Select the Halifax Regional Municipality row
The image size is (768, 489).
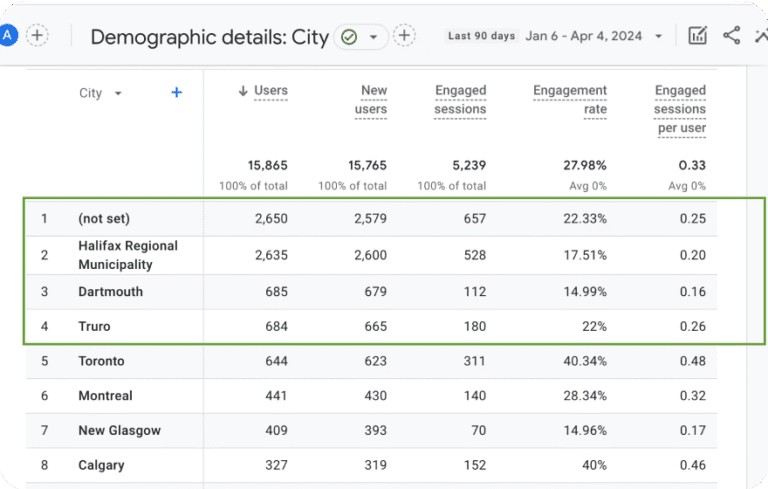(128, 255)
